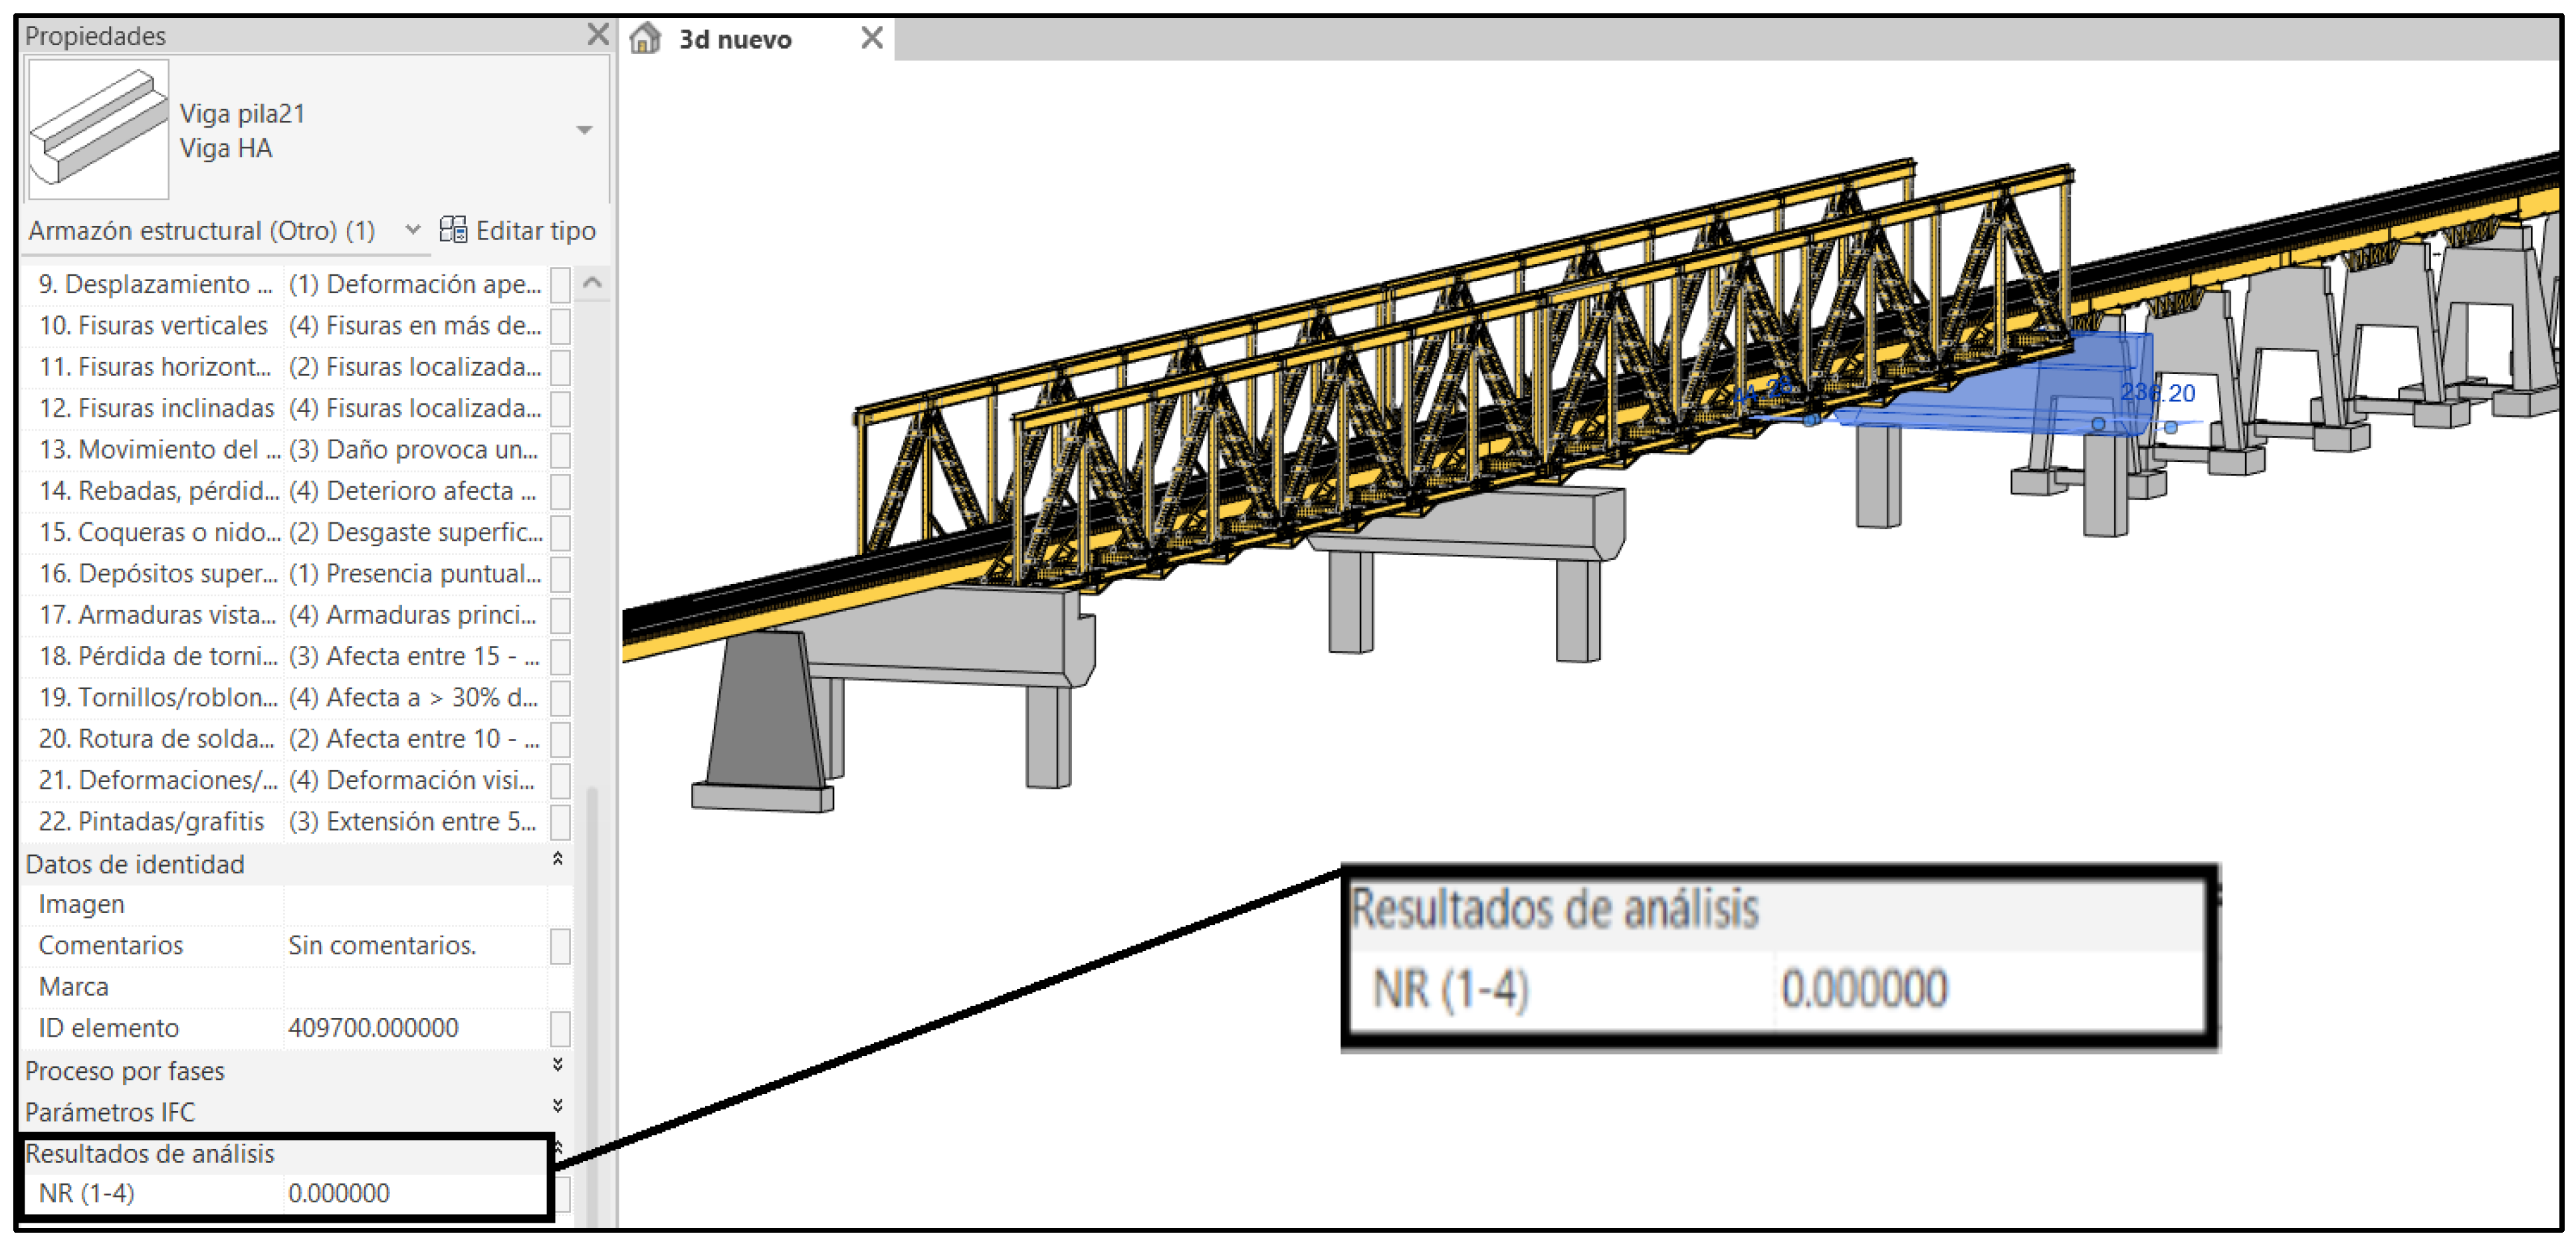Image resolution: width=2576 pixels, height=1246 pixels.
Task: Click the Viga pila21 type thumbnail
Action: 98,129
